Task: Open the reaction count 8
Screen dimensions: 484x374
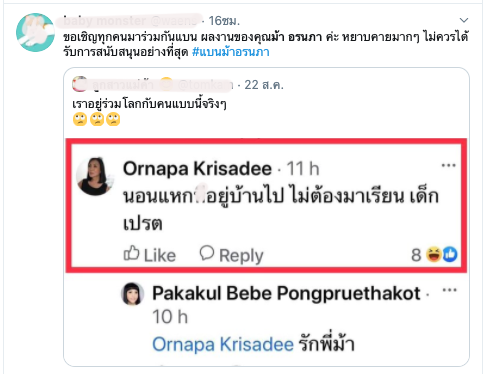Action: click(416, 255)
